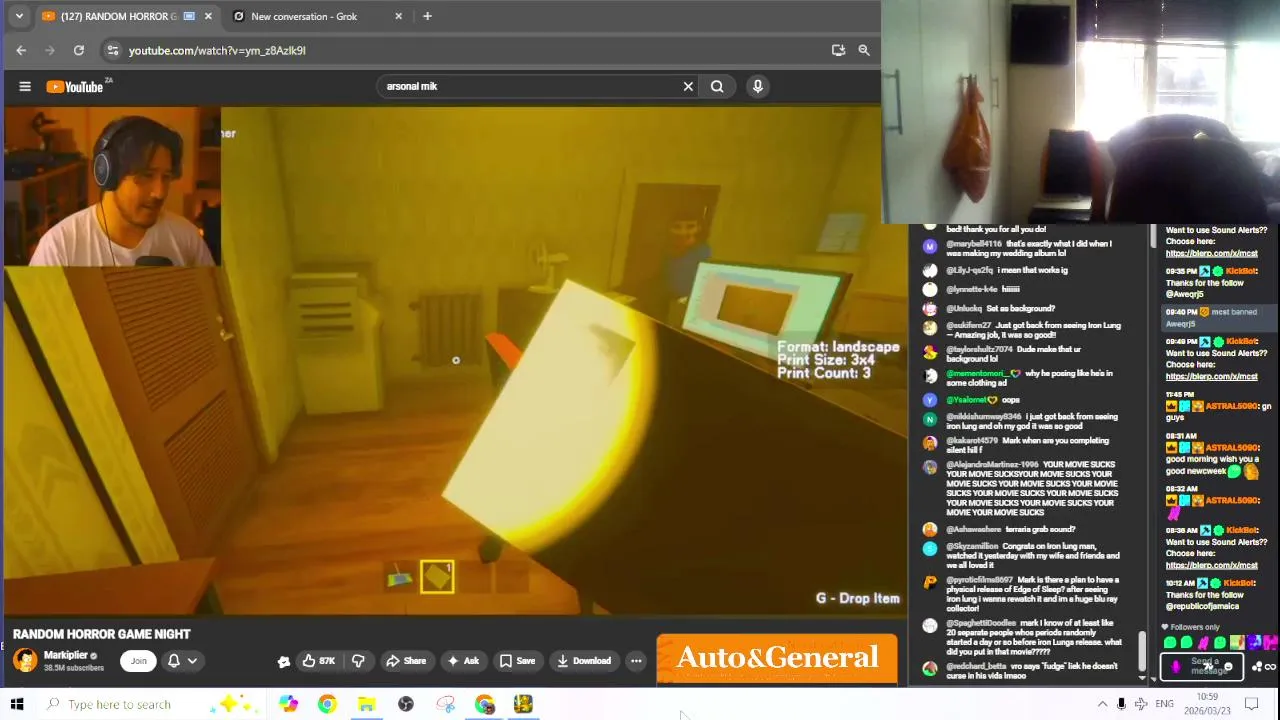This screenshot has height=720, width=1280.
Task: Open Markiplier channel avatar
Action: coord(25,660)
